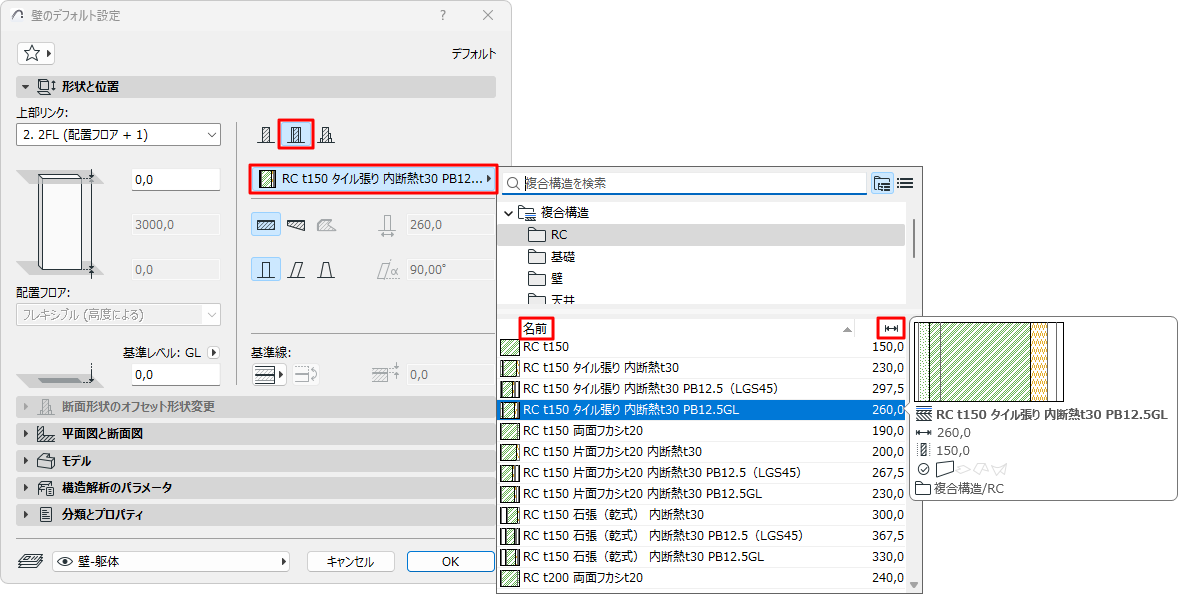The height and width of the screenshot is (594, 1178).
Task: Collapse the 複合構造 tree root
Action: (x=509, y=213)
